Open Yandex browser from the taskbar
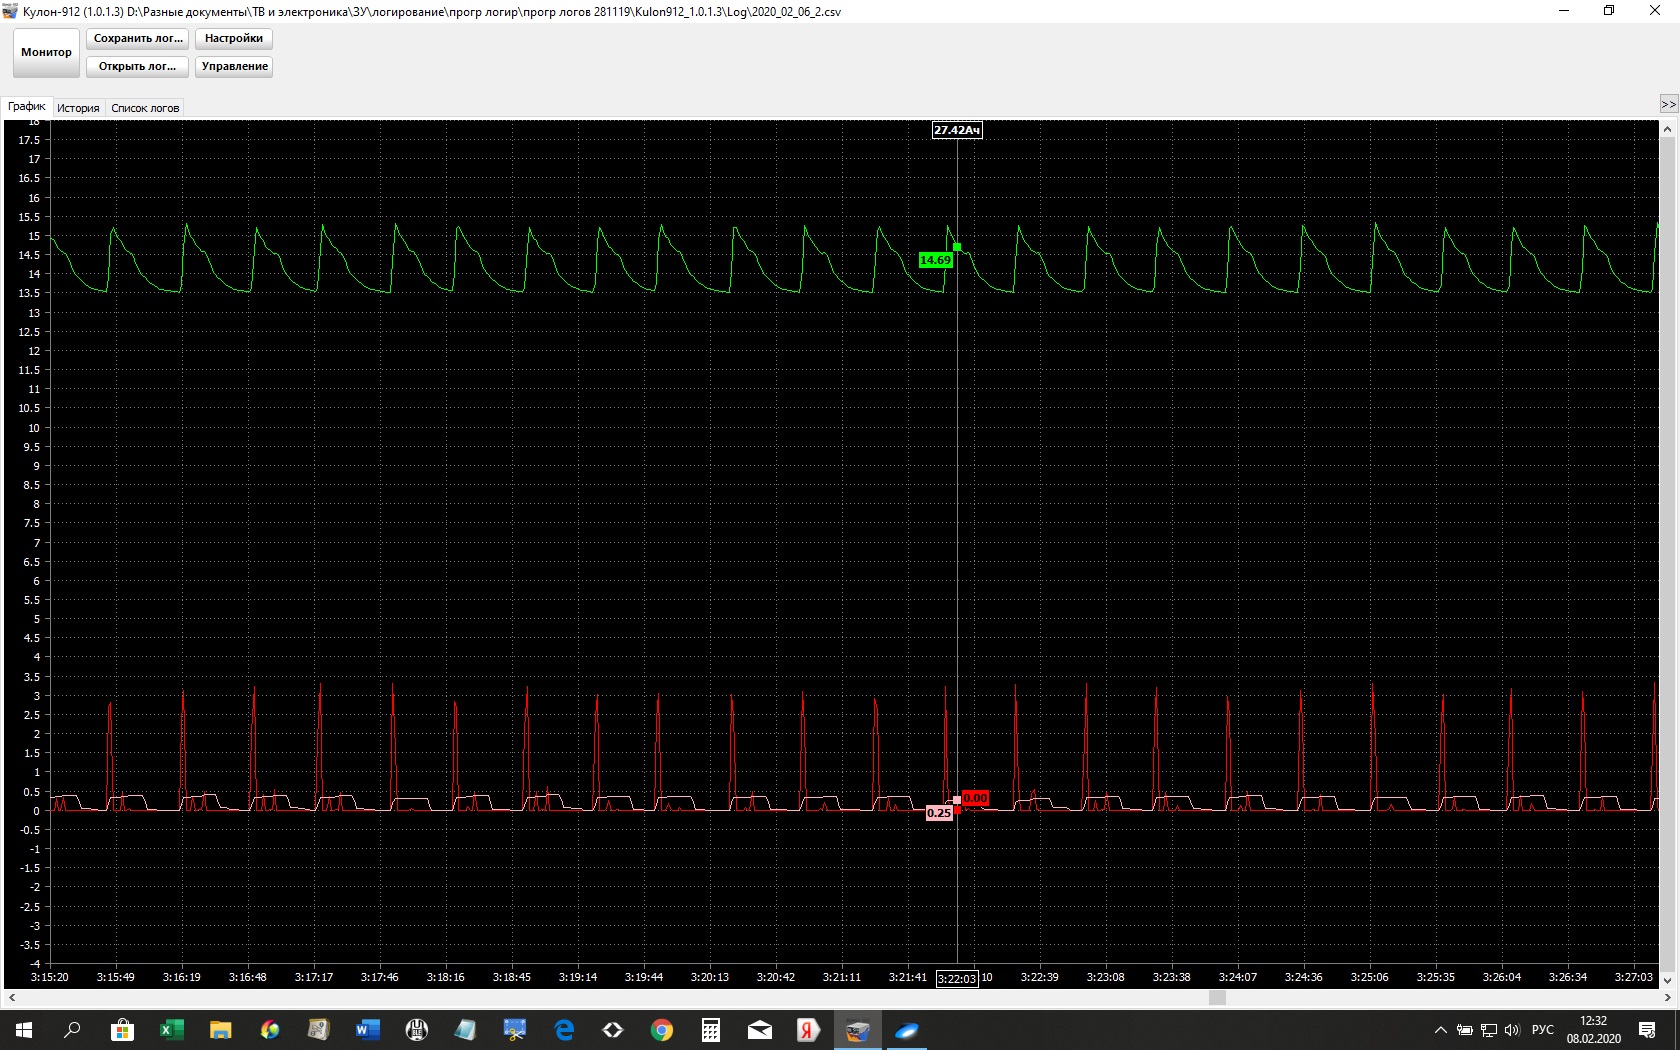This screenshot has width=1680, height=1050. pyautogui.click(x=808, y=1030)
